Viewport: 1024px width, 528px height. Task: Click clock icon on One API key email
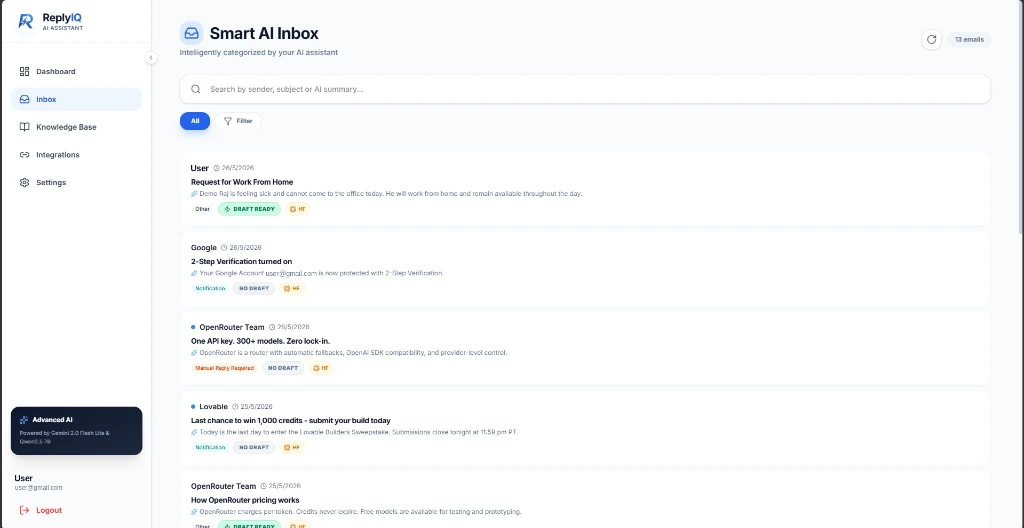pyautogui.click(x=272, y=327)
